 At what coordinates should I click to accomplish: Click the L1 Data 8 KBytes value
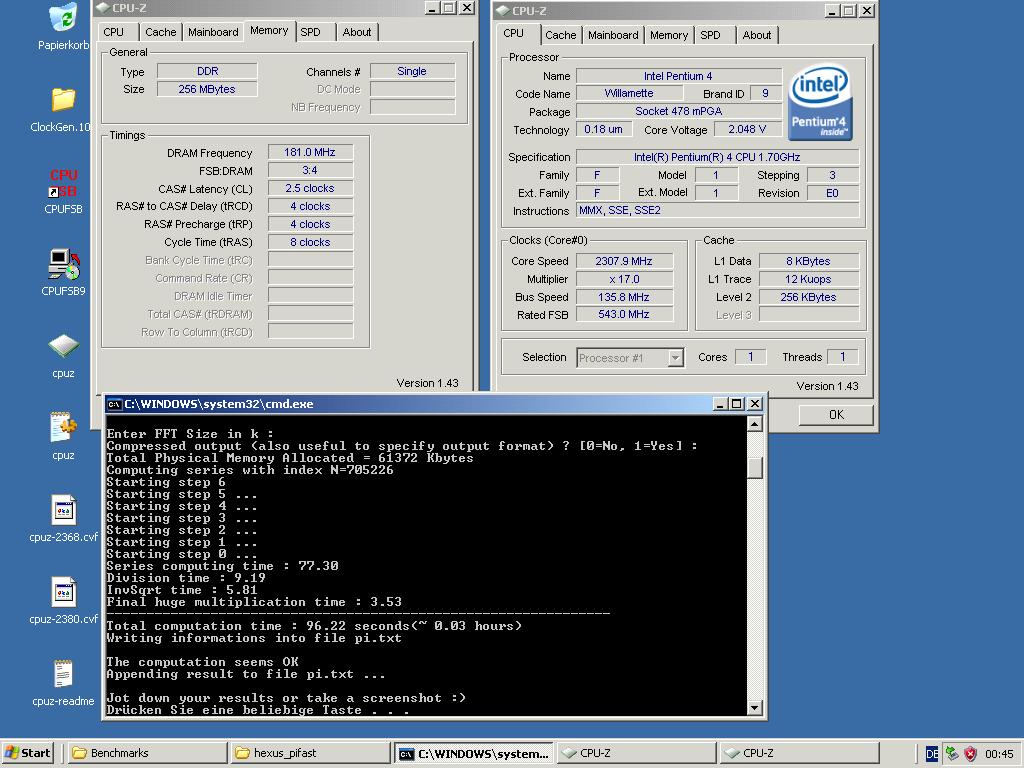click(x=808, y=261)
